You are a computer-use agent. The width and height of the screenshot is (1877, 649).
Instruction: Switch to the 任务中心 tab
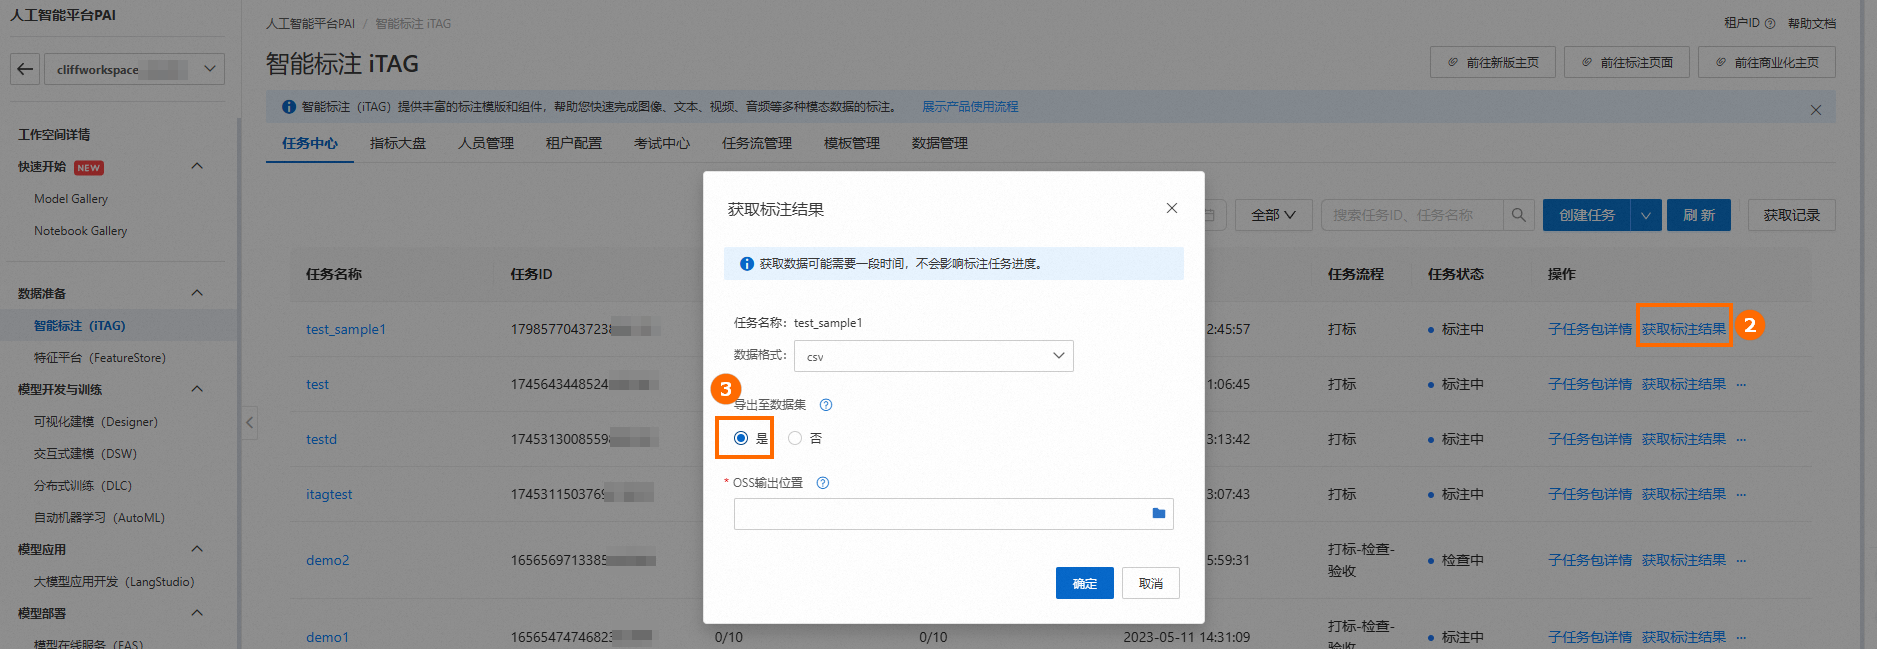click(310, 143)
